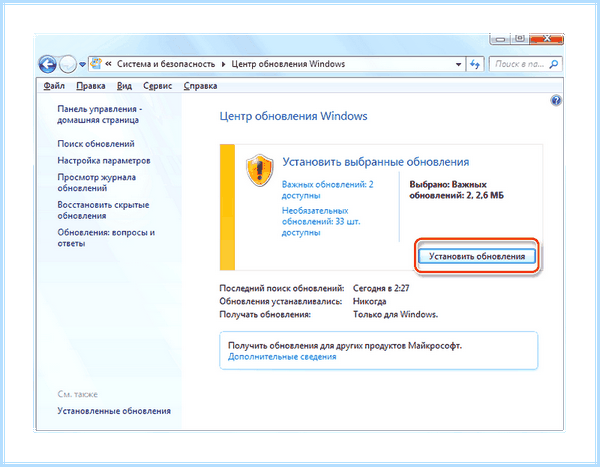This screenshot has width=600, height=467.
Task: Click the 'Только для Windows.' text
Action: pyautogui.click(x=395, y=314)
